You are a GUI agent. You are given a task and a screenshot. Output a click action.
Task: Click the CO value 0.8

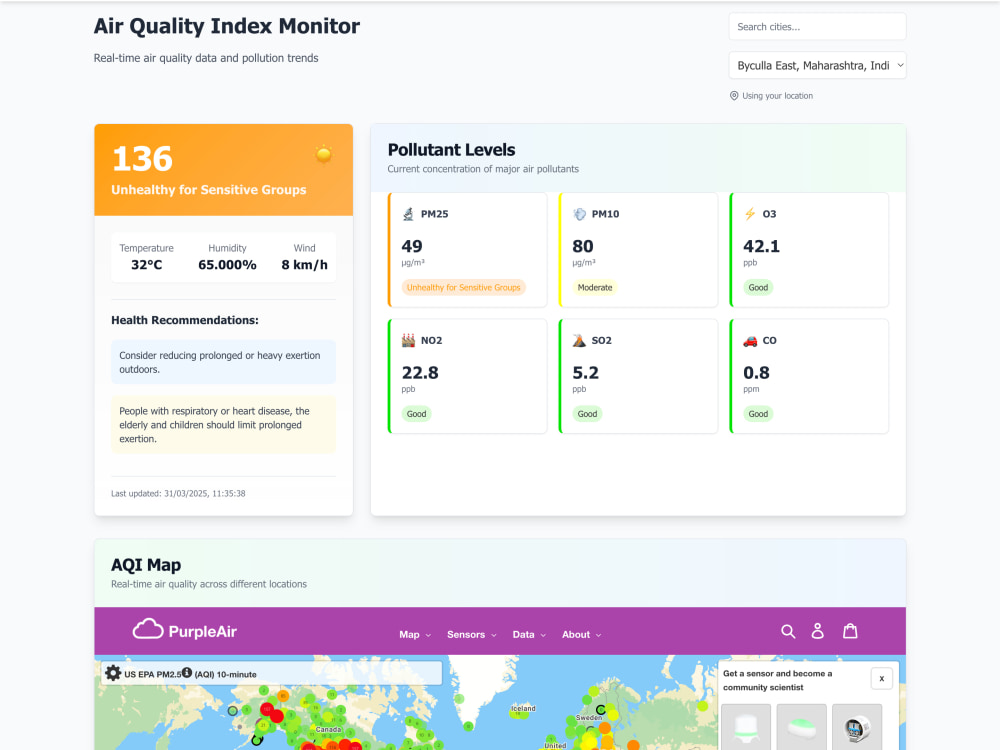[x=756, y=372]
